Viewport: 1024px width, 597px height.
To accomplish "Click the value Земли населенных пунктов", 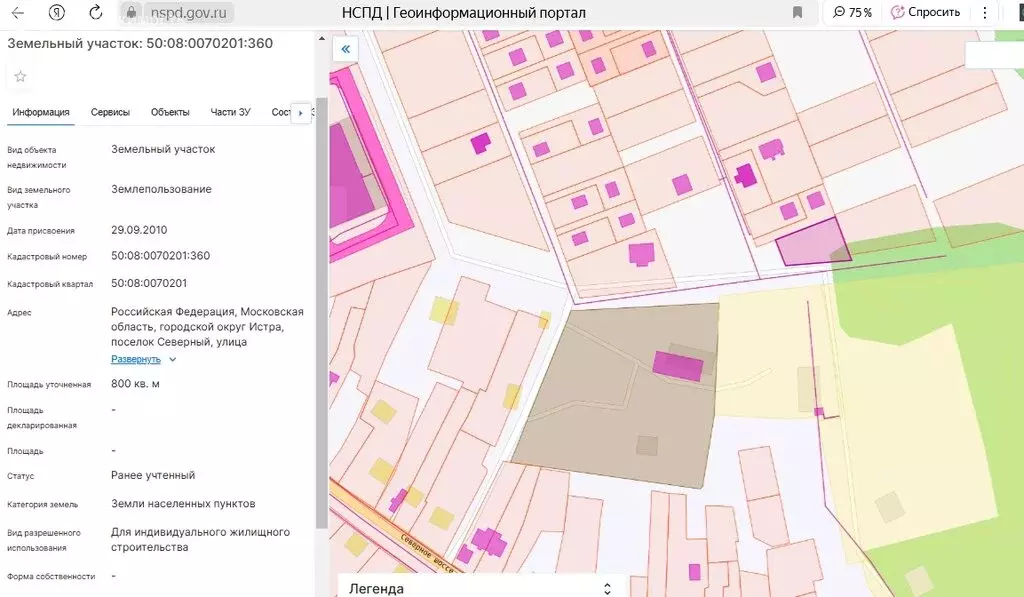I will (183, 504).
